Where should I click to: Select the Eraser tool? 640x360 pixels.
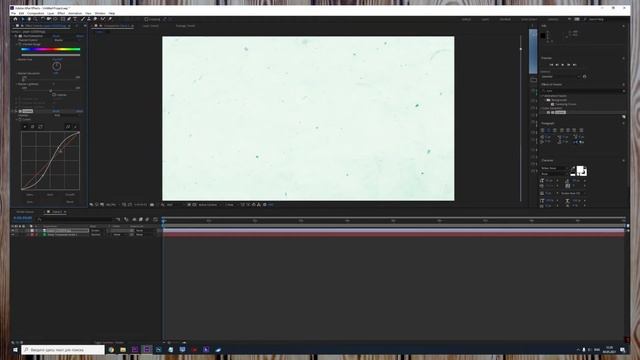pyautogui.click(x=95, y=19)
